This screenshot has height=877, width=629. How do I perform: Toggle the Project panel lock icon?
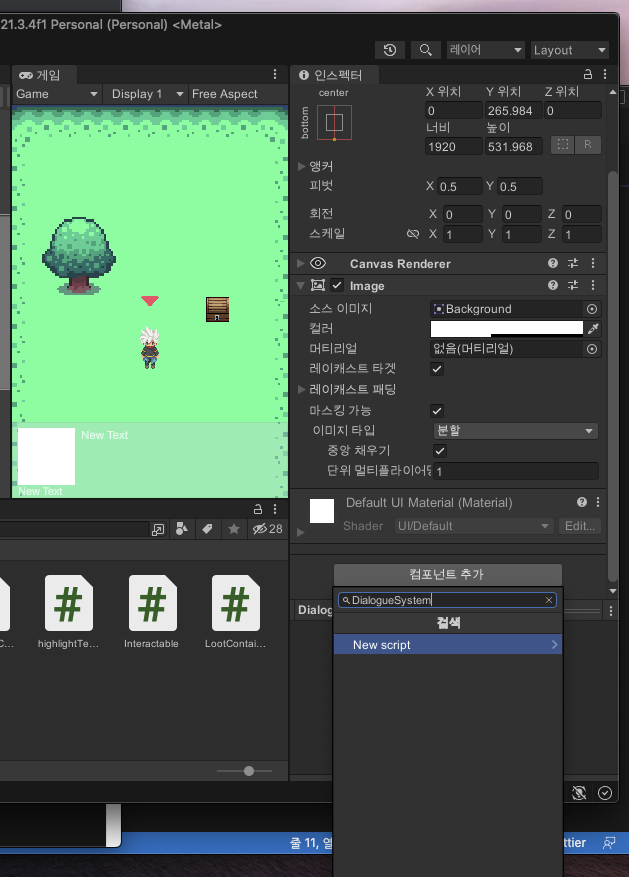258,509
